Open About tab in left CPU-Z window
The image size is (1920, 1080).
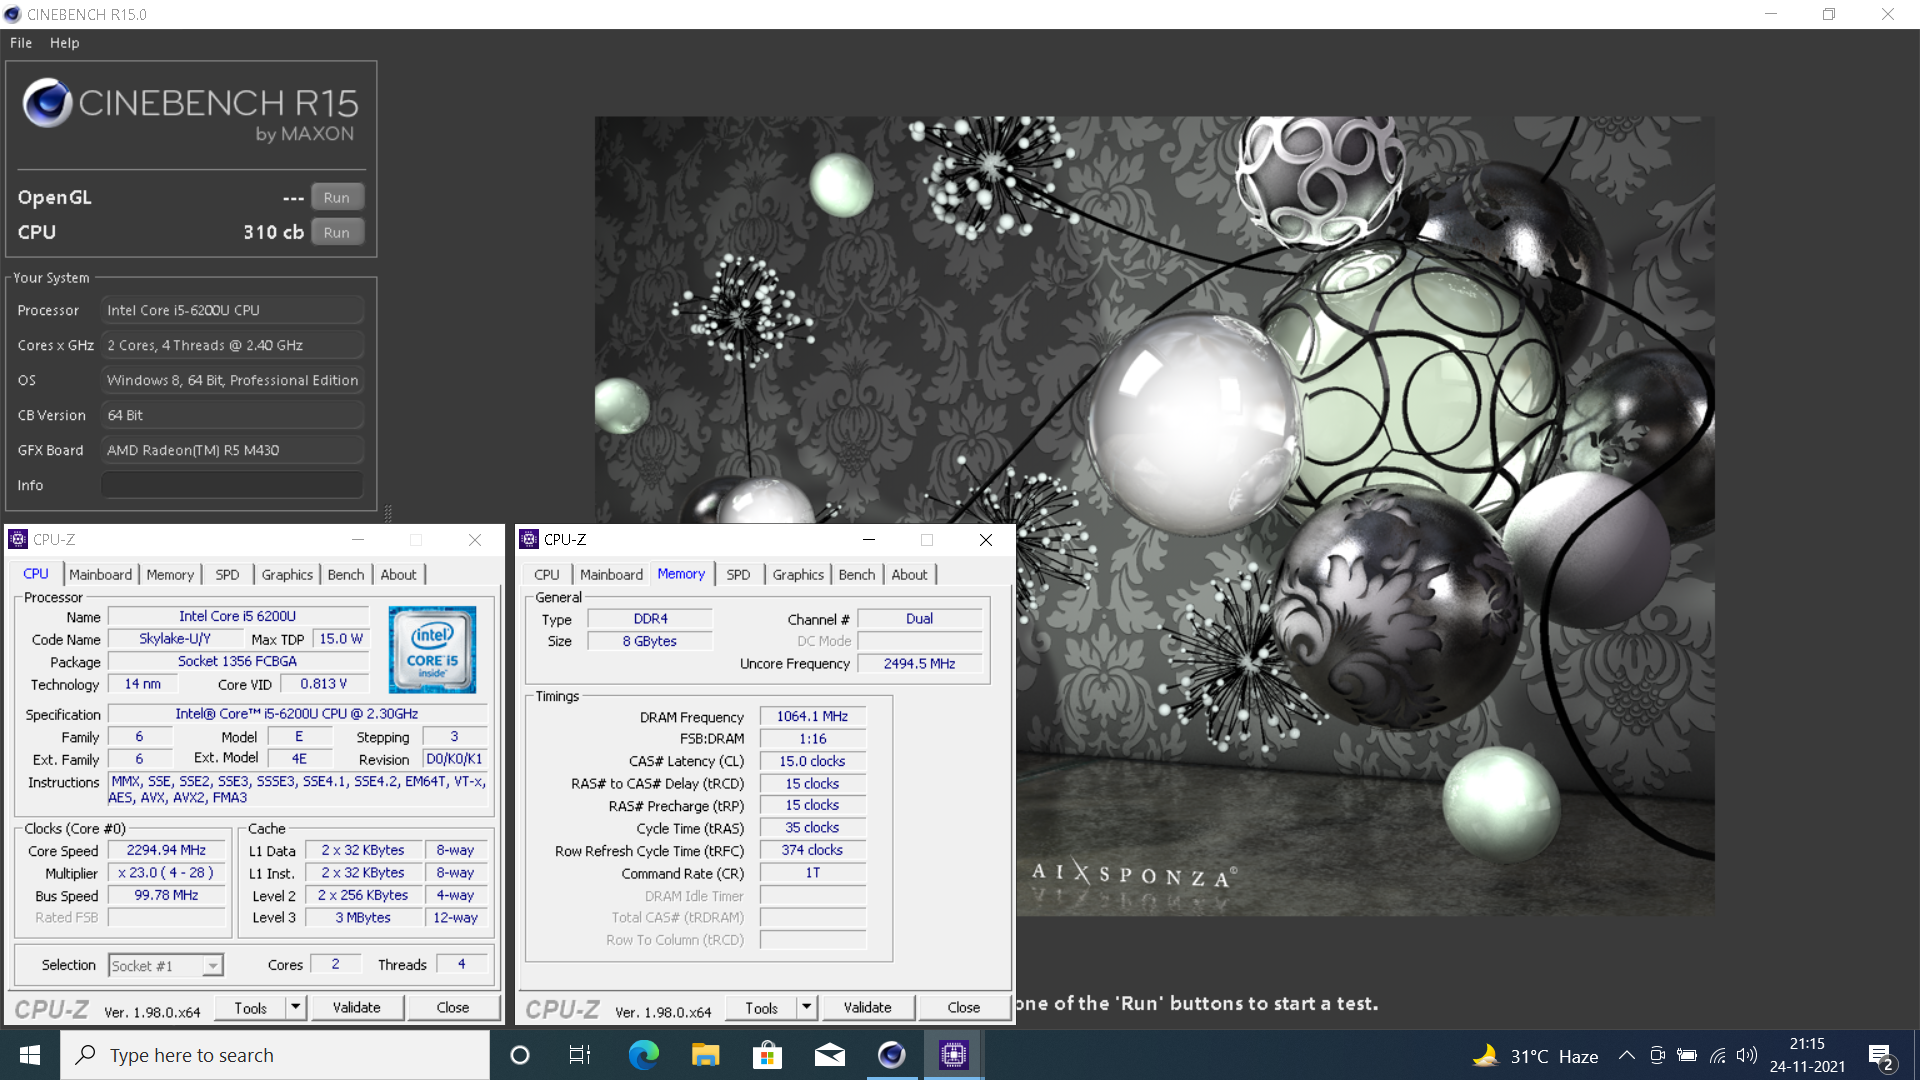coord(398,574)
